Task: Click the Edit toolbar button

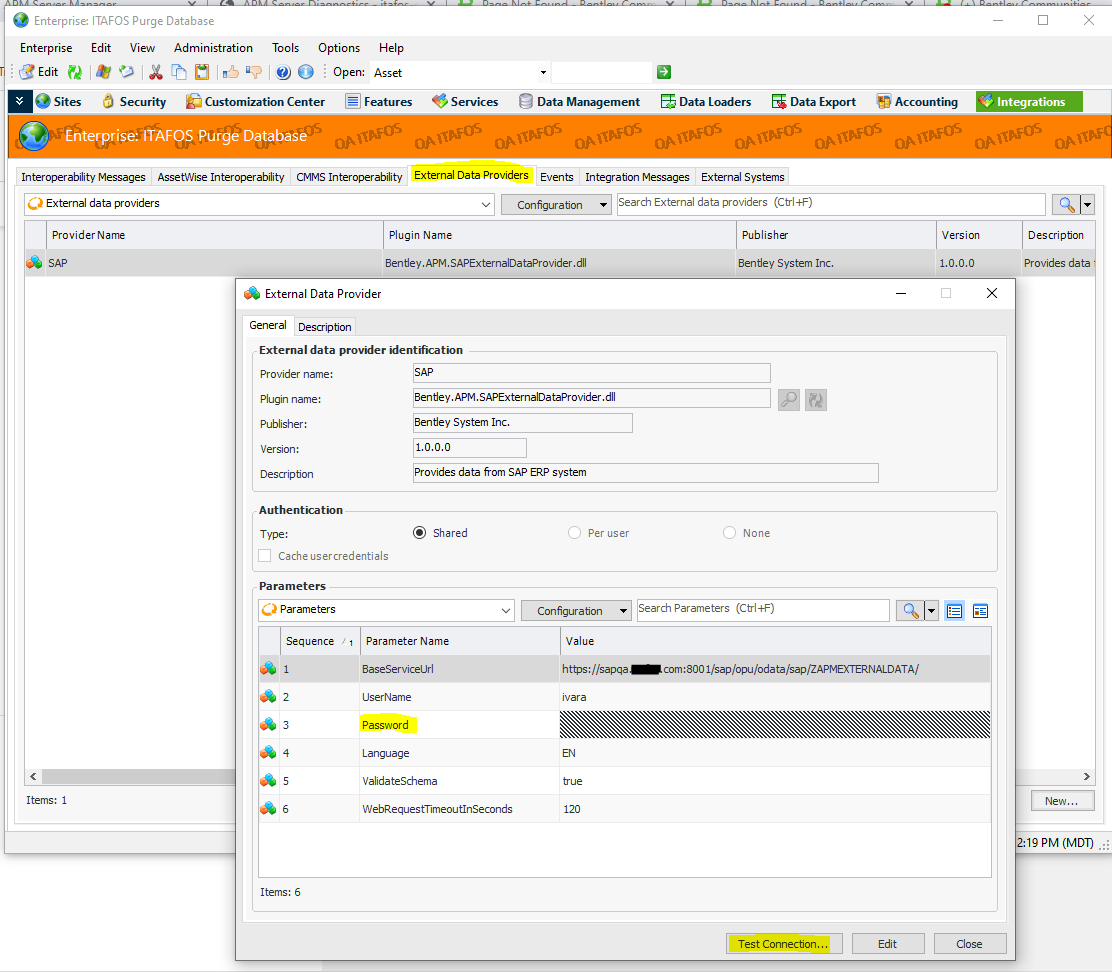Action: click(40, 72)
